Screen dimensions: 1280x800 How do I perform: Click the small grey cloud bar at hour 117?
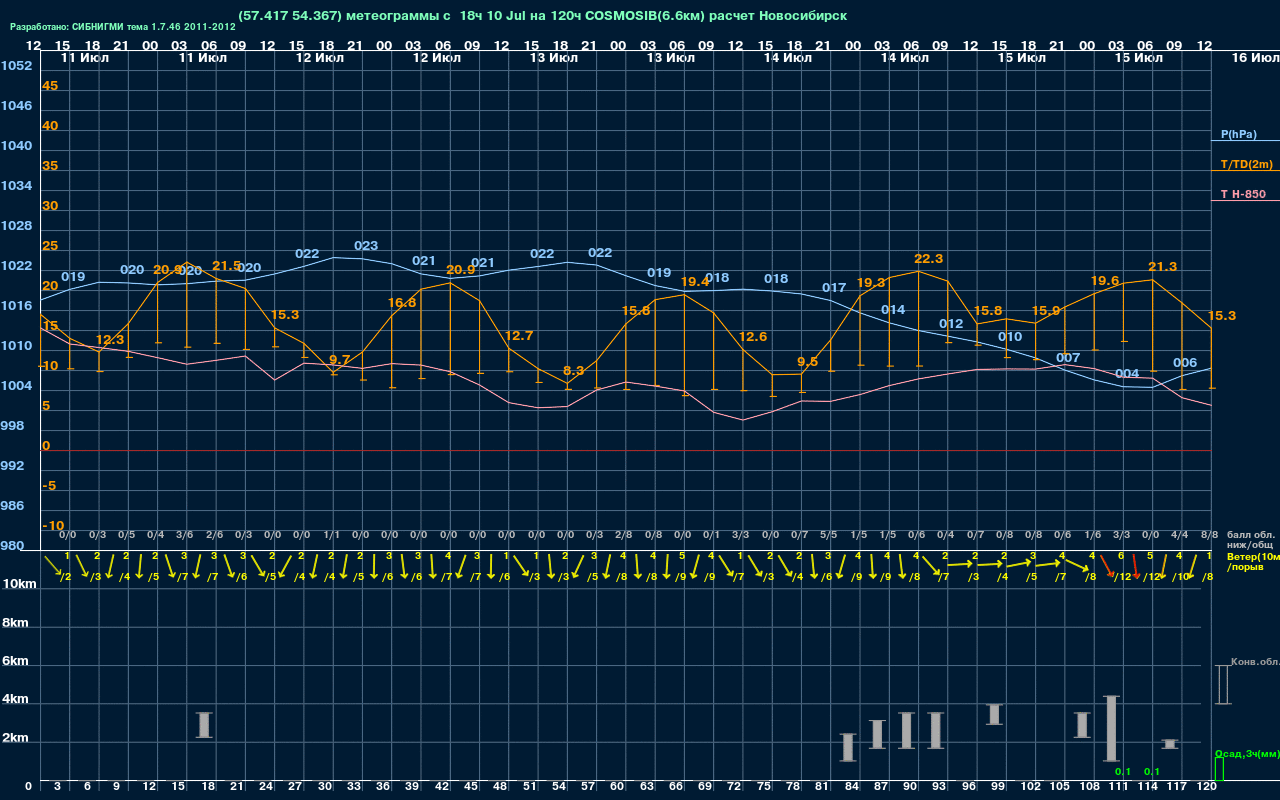1170,744
